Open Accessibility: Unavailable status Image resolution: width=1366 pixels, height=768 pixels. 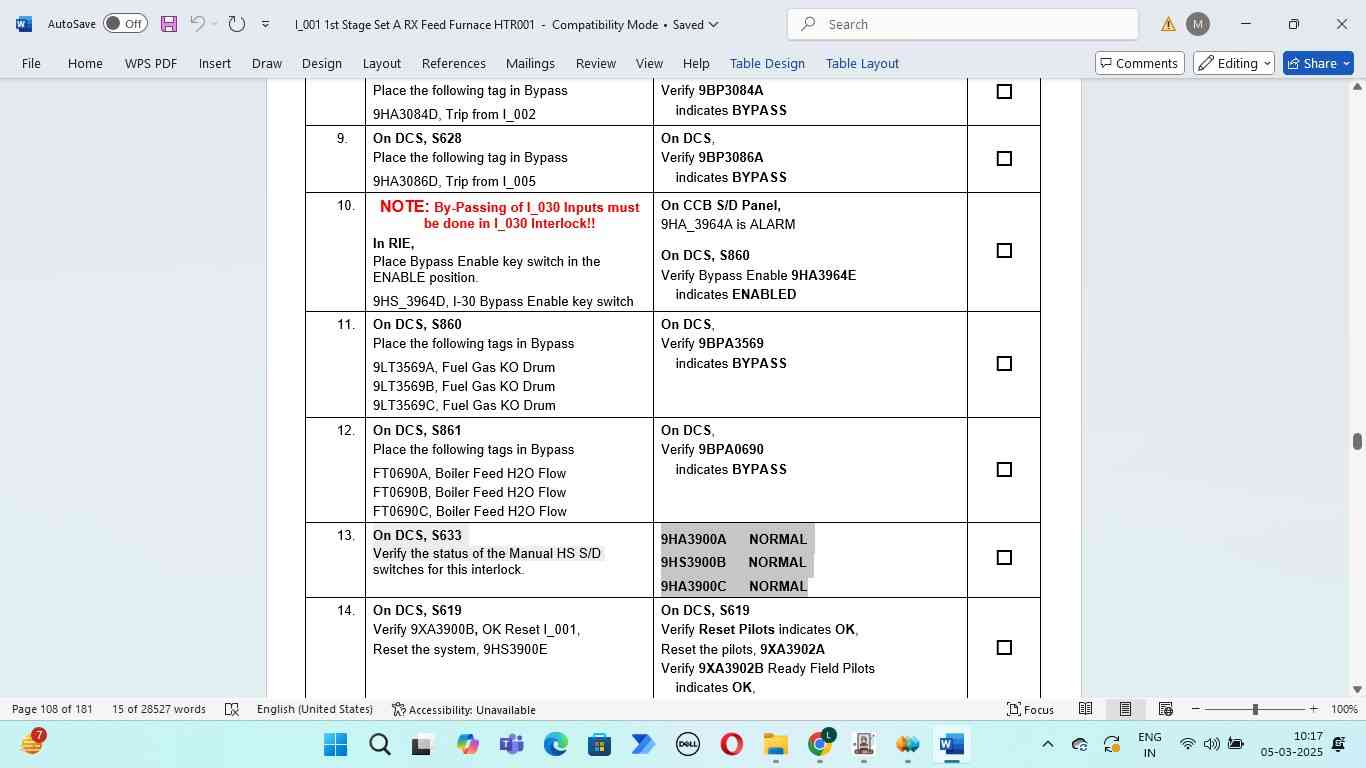pos(464,709)
